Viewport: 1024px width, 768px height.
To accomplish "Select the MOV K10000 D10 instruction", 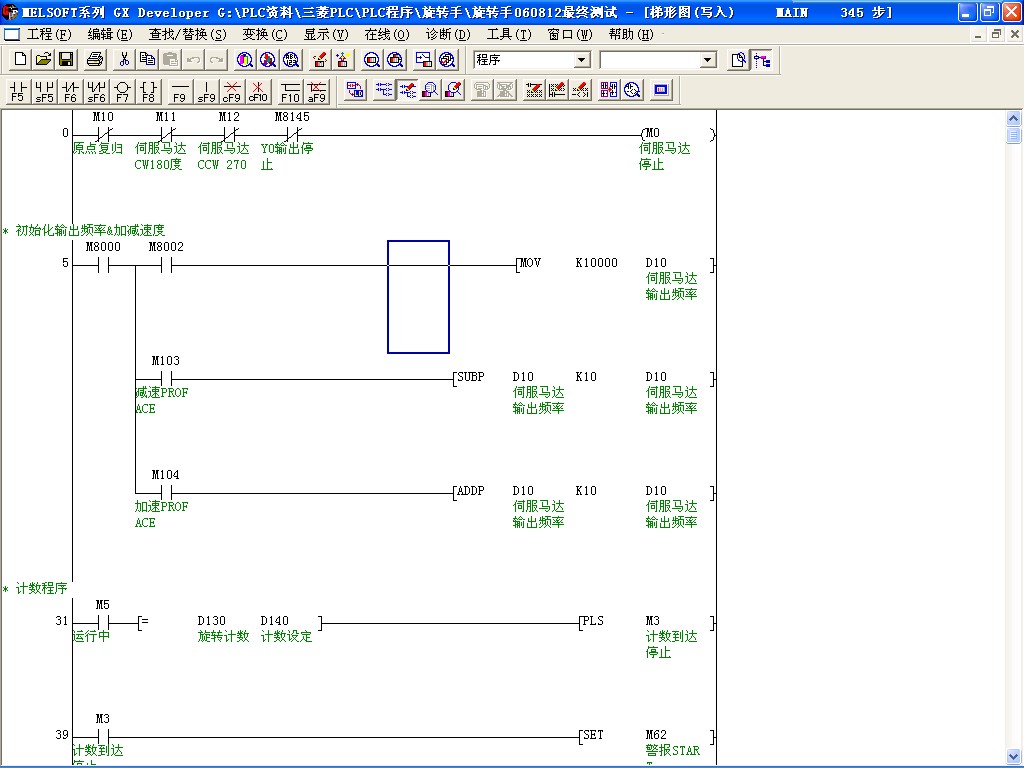I will tap(615, 264).
